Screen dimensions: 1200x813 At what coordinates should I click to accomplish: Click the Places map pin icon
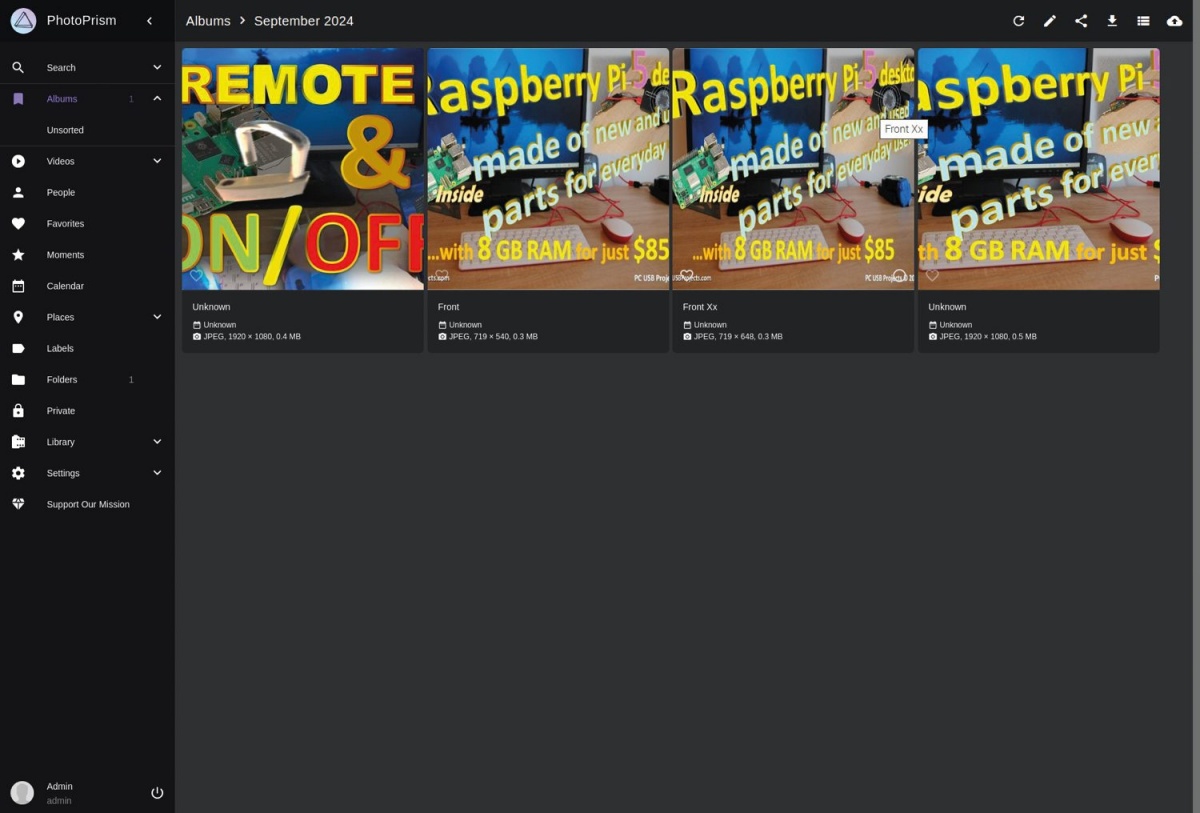[x=18, y=317]
